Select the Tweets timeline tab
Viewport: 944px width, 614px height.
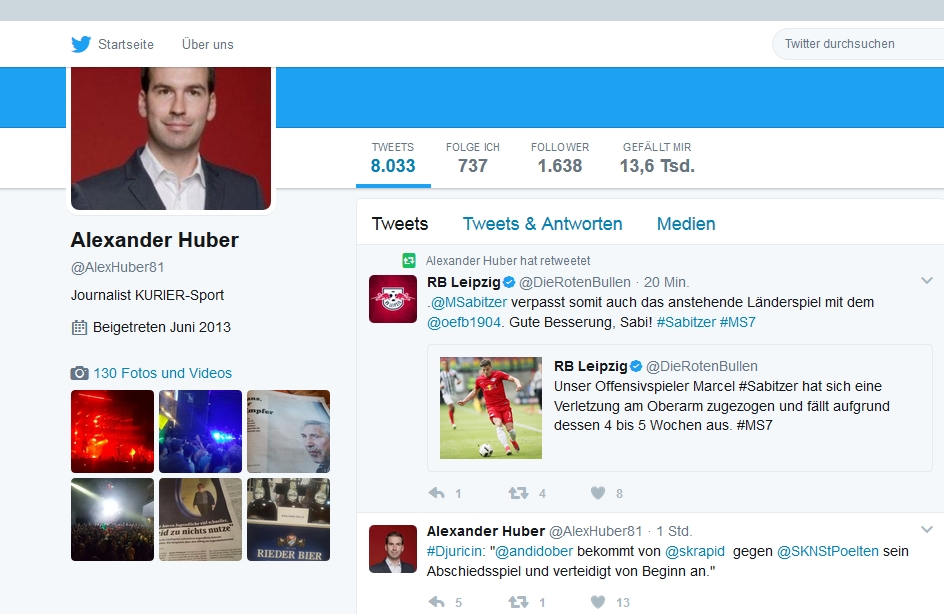coord(400,224)
